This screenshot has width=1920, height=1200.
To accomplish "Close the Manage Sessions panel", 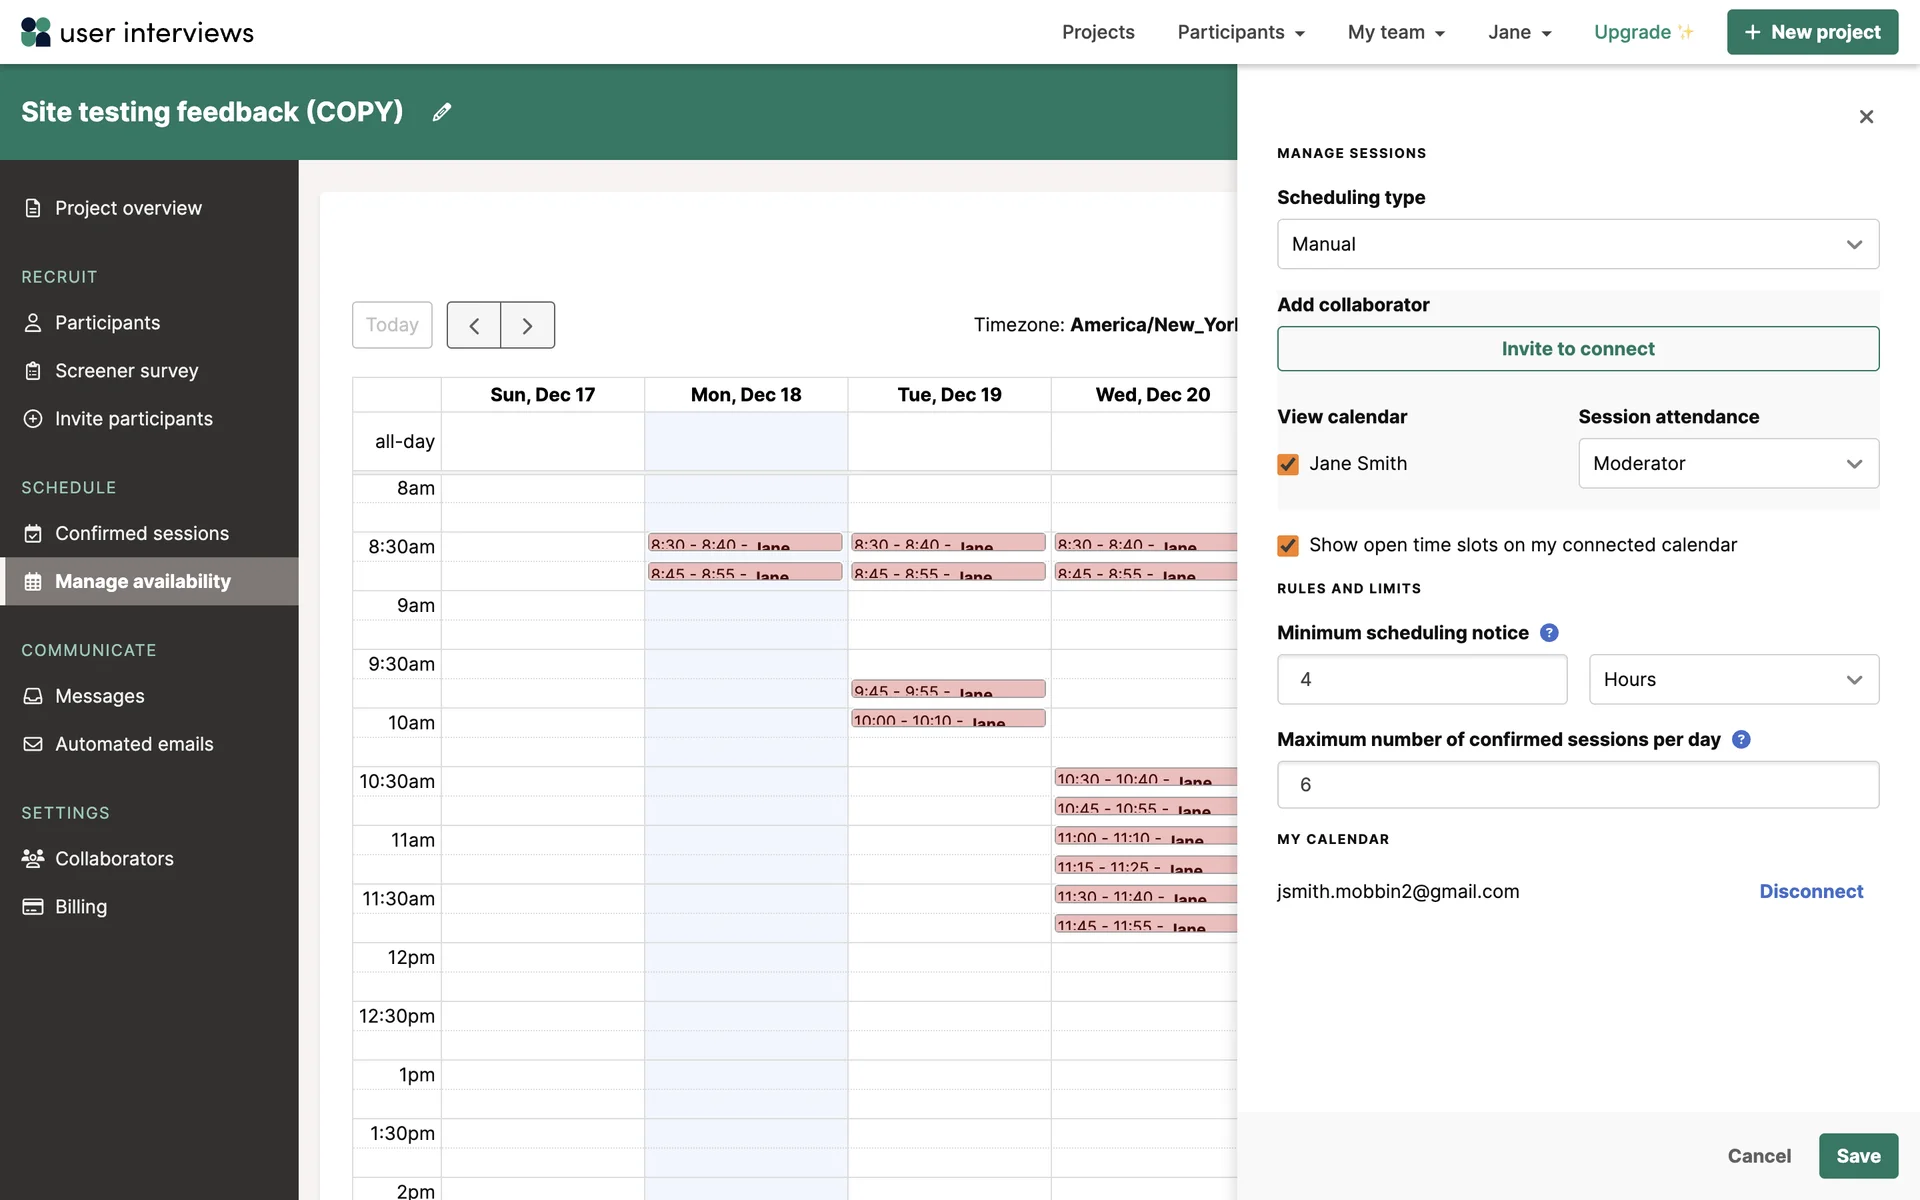I will [1866, 117].
